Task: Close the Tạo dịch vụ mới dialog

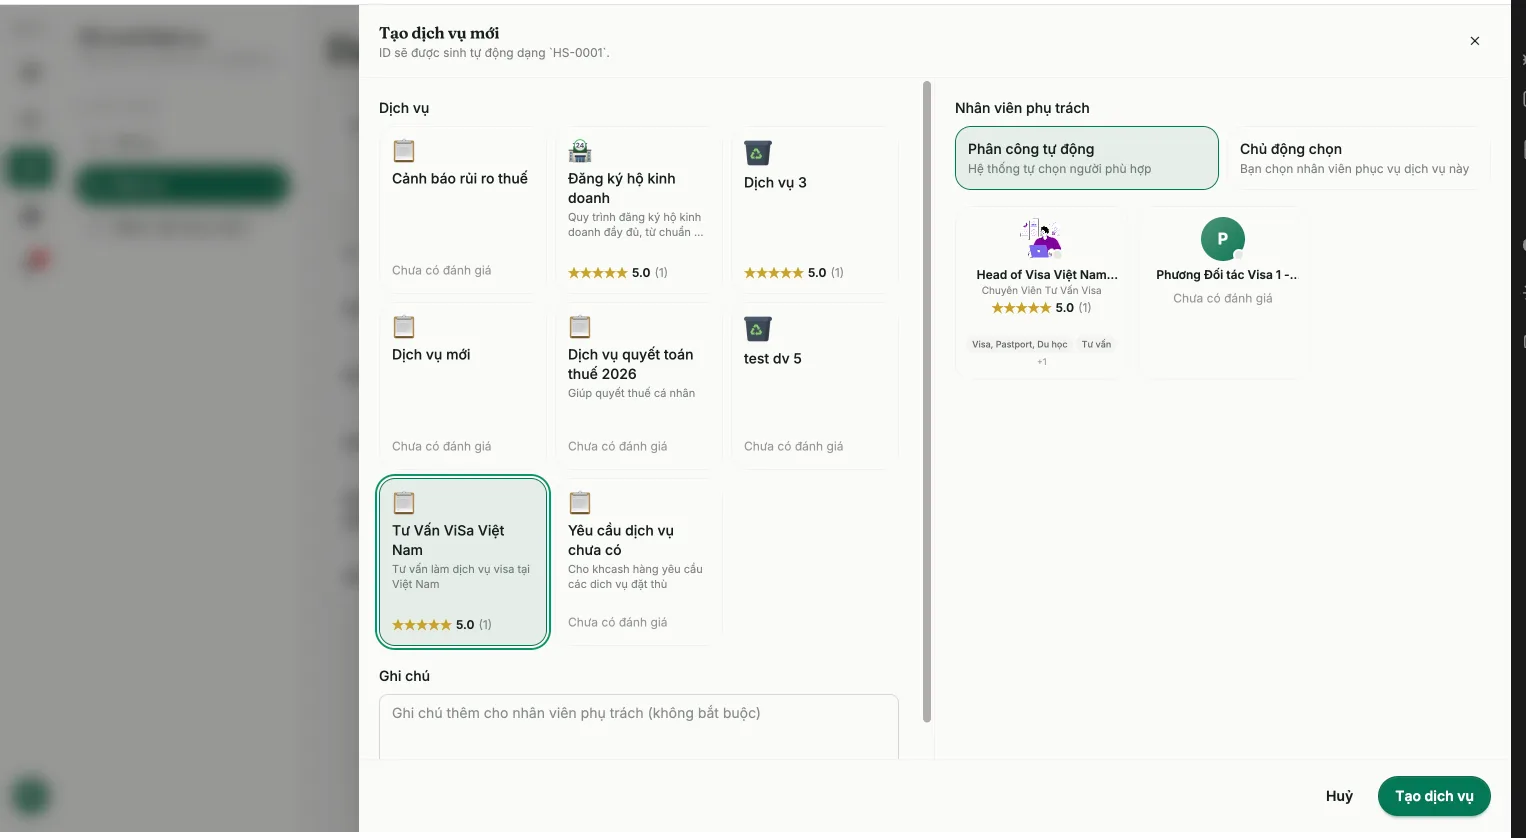Action: (x=1474, y=41)
